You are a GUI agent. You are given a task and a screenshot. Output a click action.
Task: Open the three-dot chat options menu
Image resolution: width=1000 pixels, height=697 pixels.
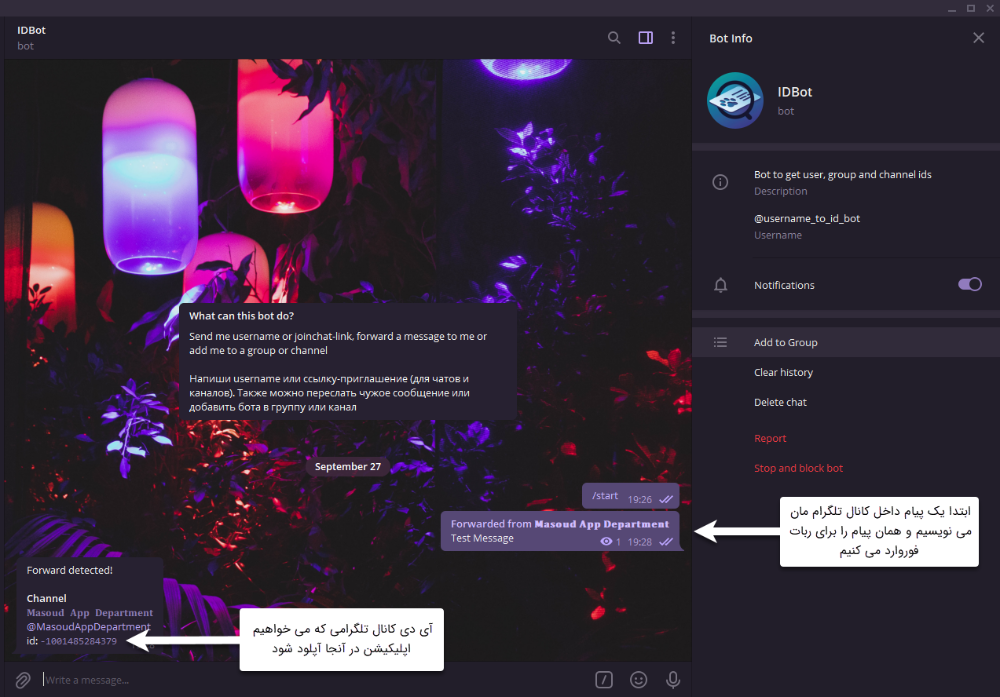(673, 38)
